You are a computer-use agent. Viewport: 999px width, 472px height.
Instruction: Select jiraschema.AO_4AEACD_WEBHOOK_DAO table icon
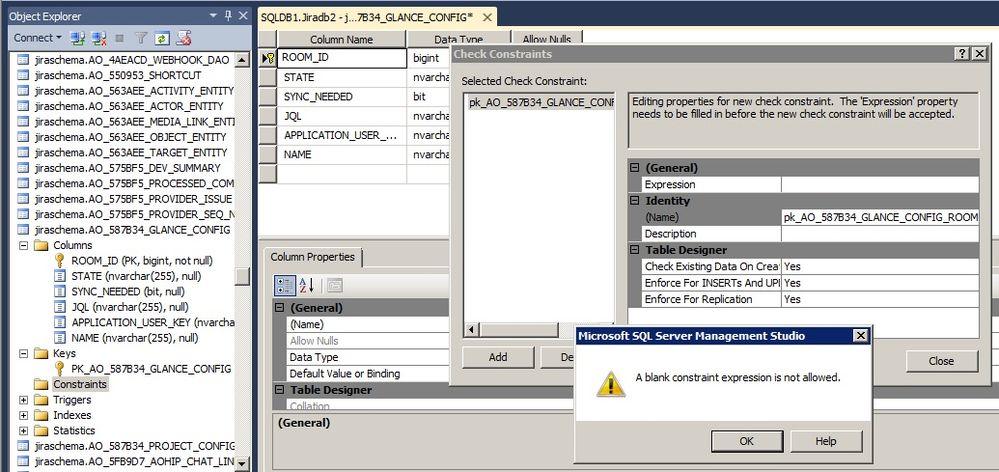[x=23, y=60]
